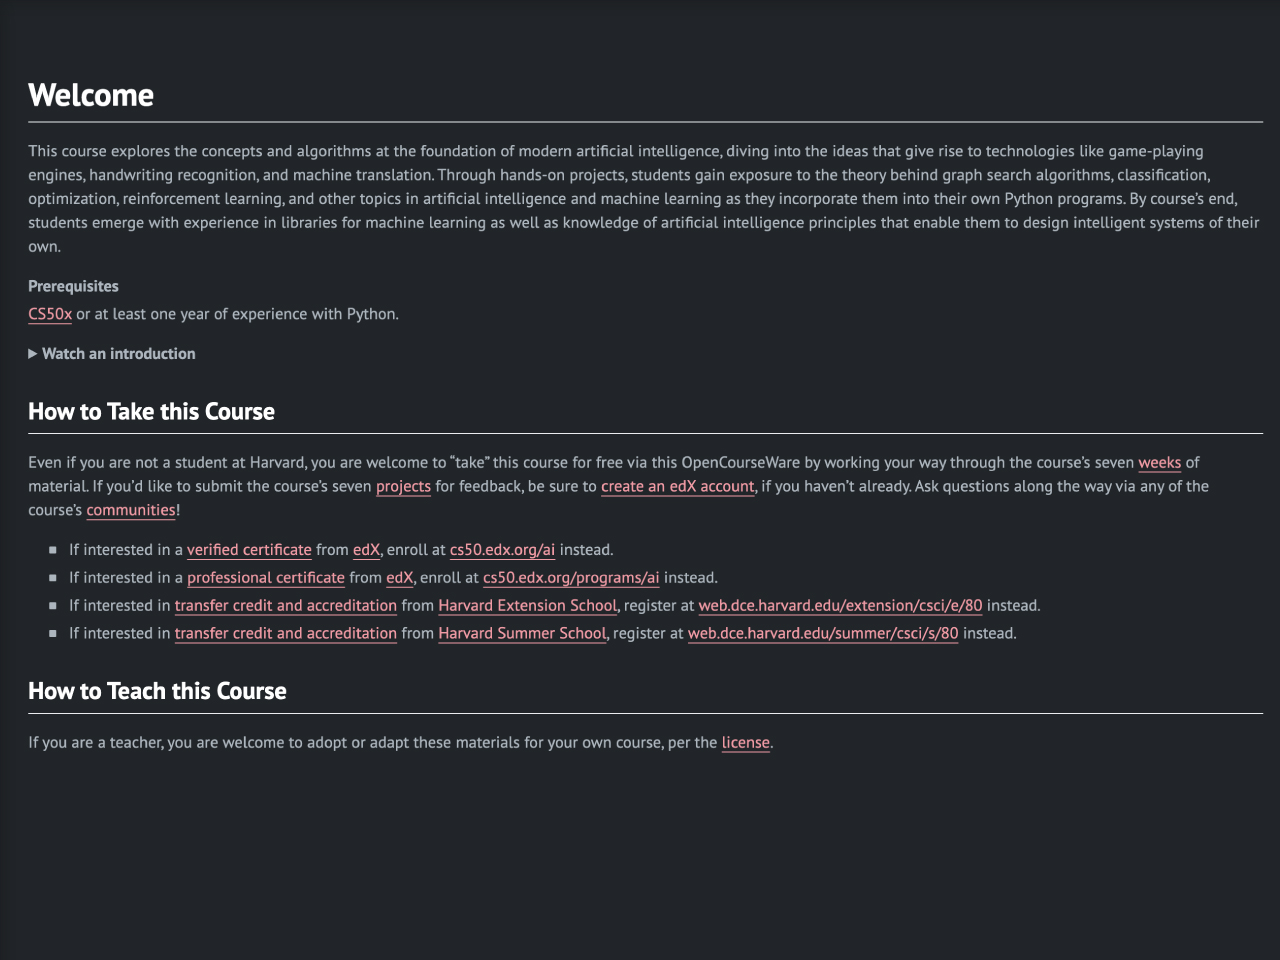The height and width of the screenshot is (960, 1280).
Task: Open the web.dce.harvard.edu/summer/csci/s/80 link
Action: click(x=823, y=634)
